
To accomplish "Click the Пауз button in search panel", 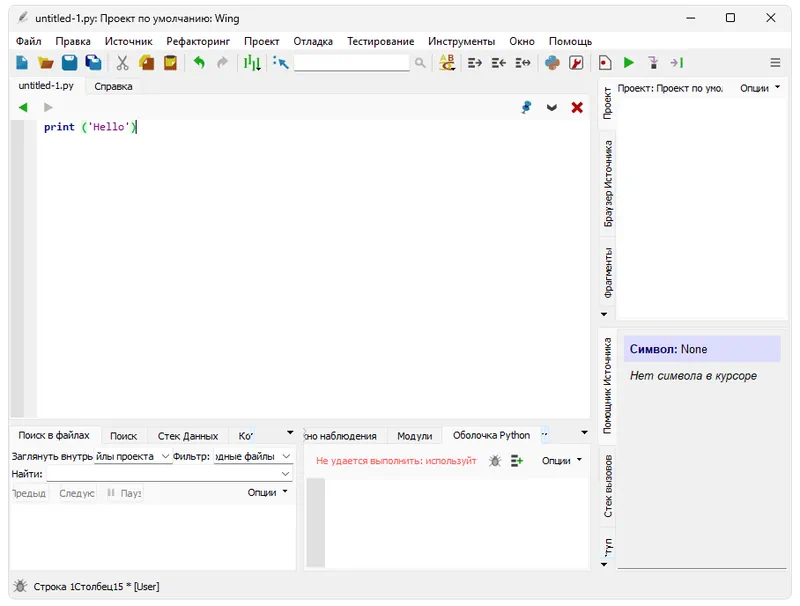I will pyautogui.click(x=124, y=493).
